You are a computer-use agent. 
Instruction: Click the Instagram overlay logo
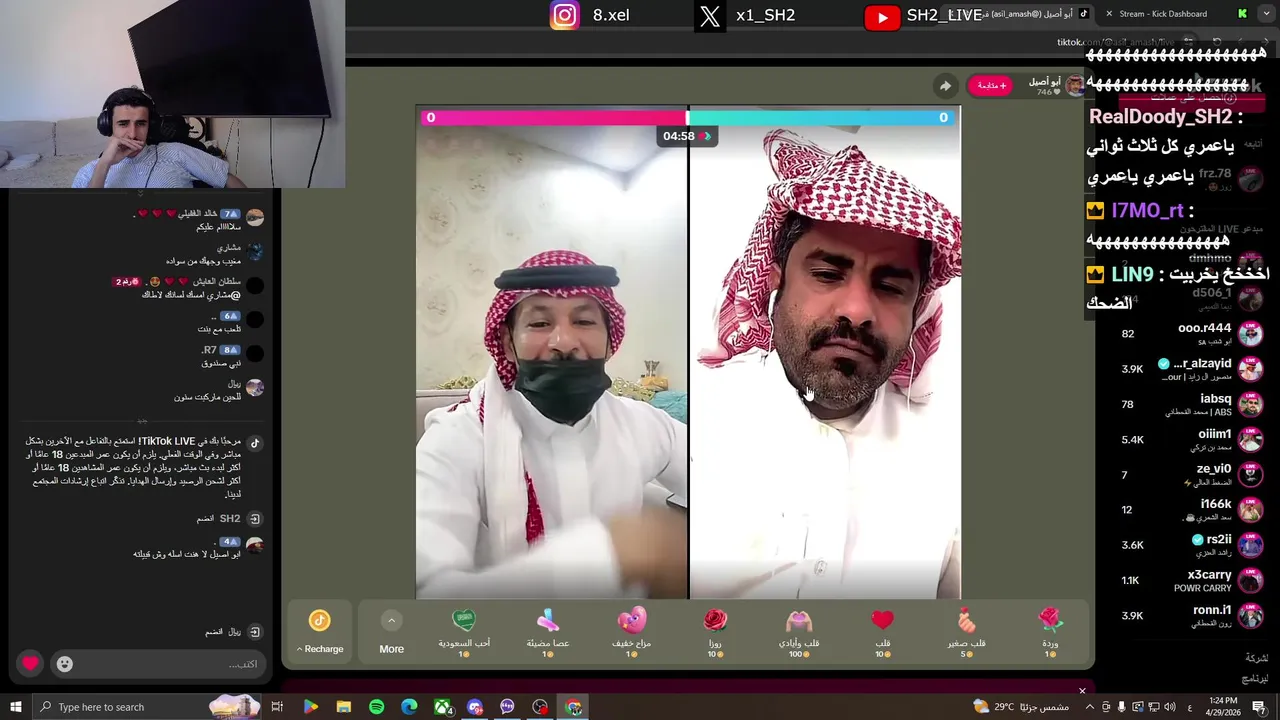(x=565, y=15)
